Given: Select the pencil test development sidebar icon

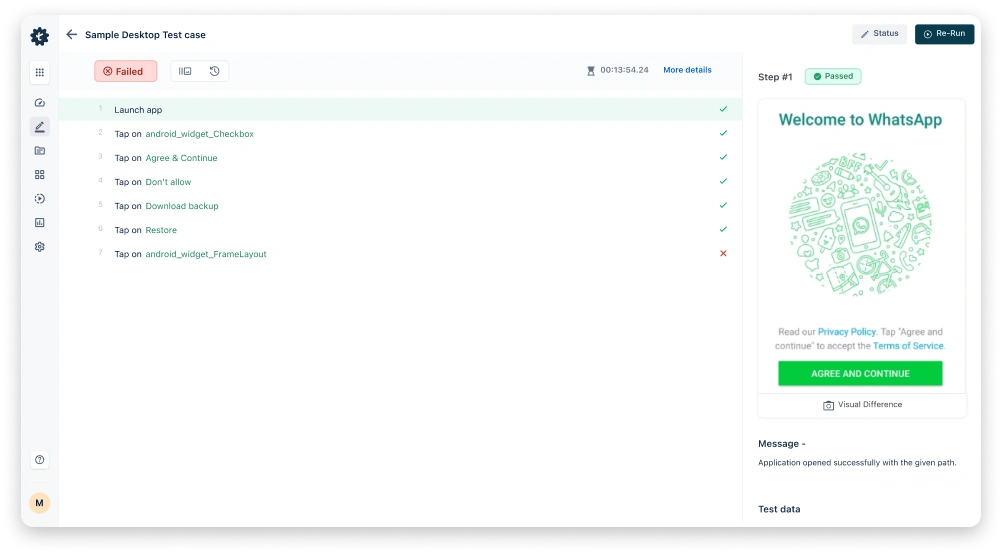Looking at the screenshot, I should (40, 127).
